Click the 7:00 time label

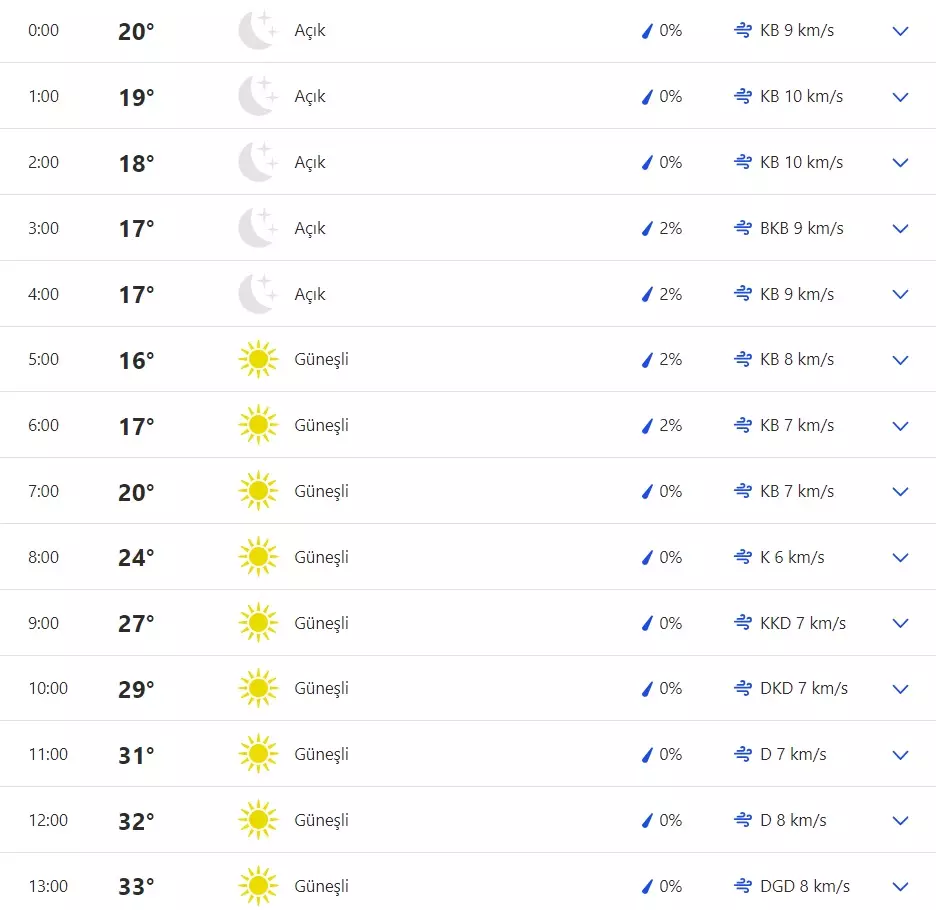coord(44,491)
